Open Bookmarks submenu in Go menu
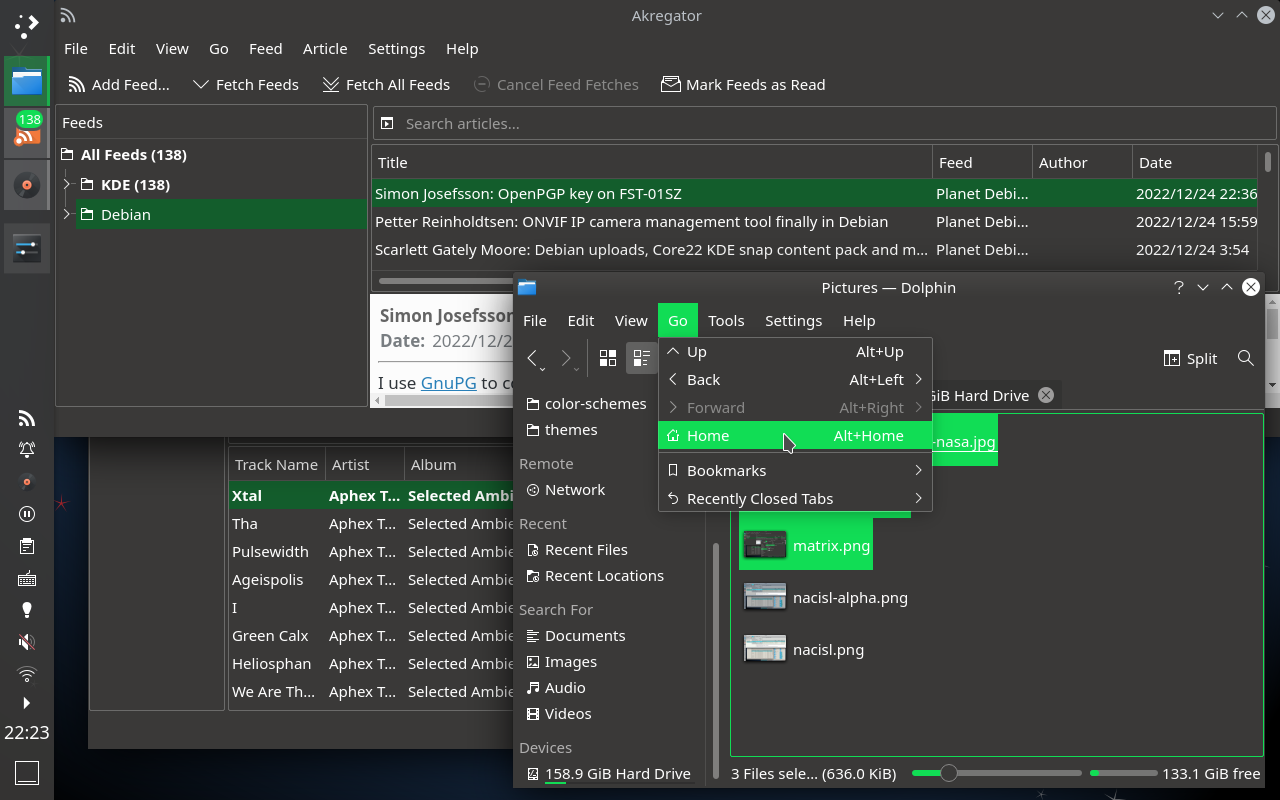The height and width of the screenshot is (800, 1280). click(x=795, y=471)
